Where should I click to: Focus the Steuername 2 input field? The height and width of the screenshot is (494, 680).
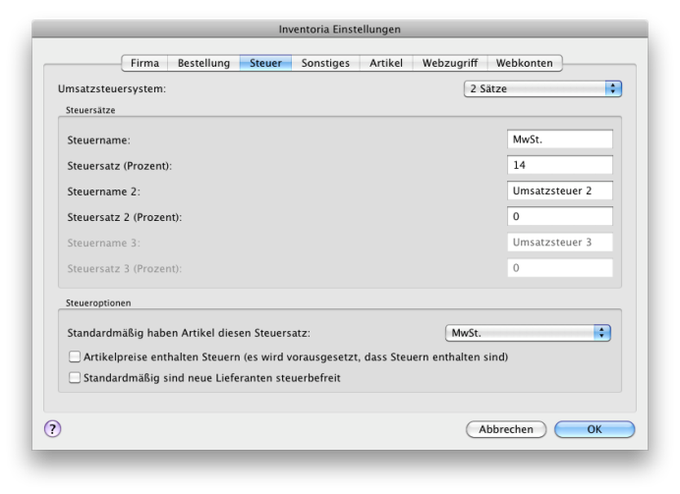560,191
